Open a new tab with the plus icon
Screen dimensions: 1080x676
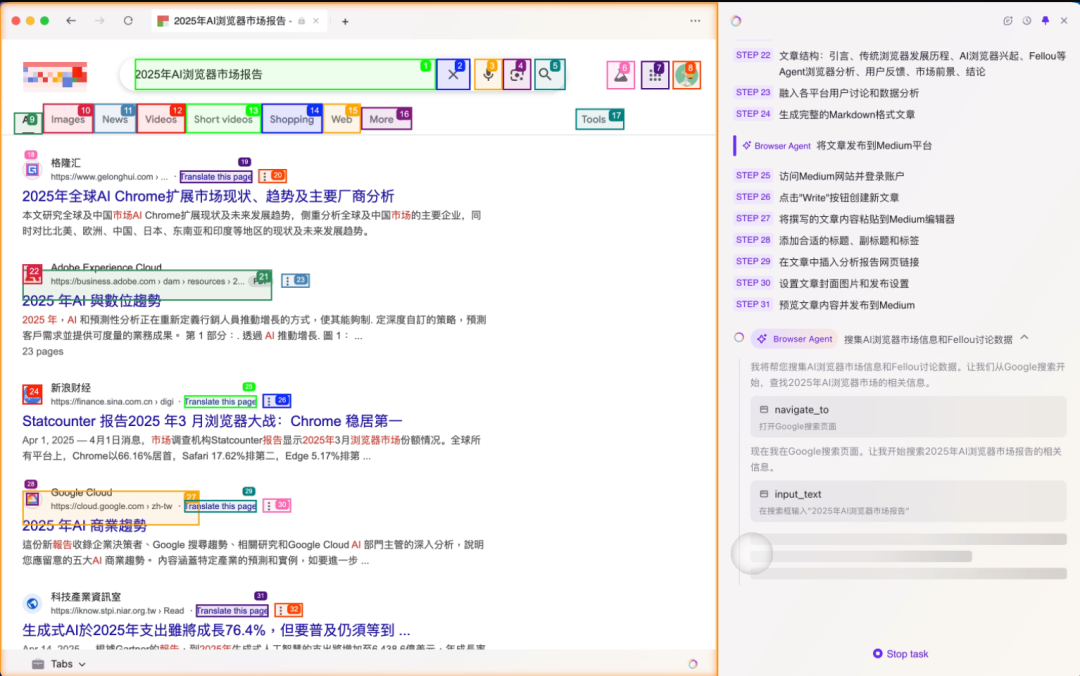click(345, 21)
